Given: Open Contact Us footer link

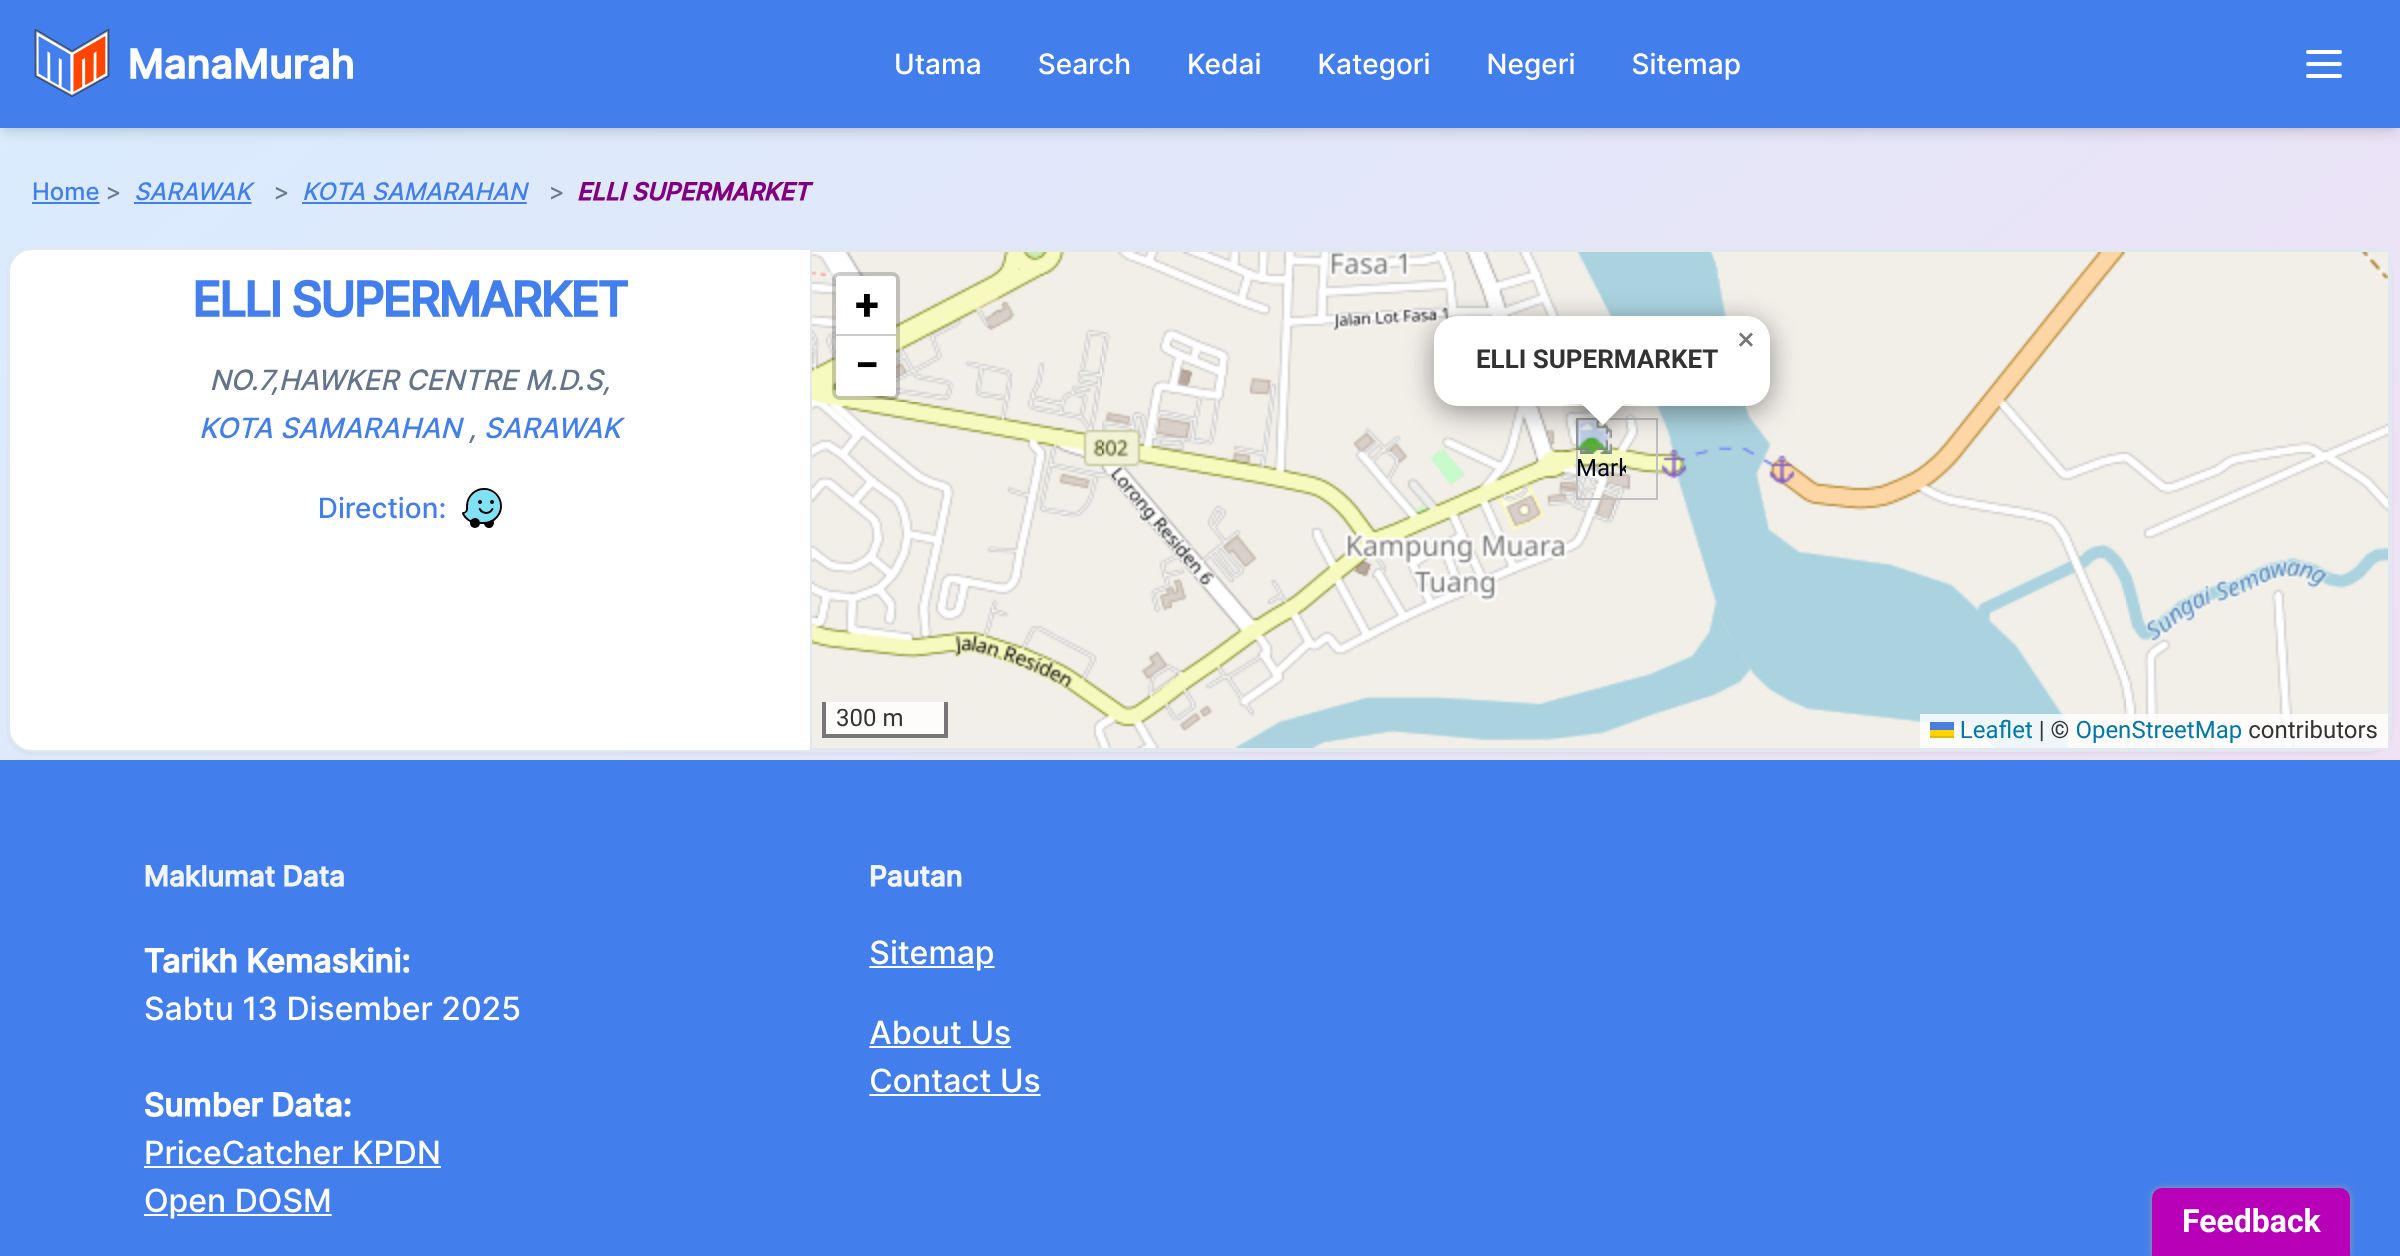Looking at the screenshot, I should (x=954, y=1081).
